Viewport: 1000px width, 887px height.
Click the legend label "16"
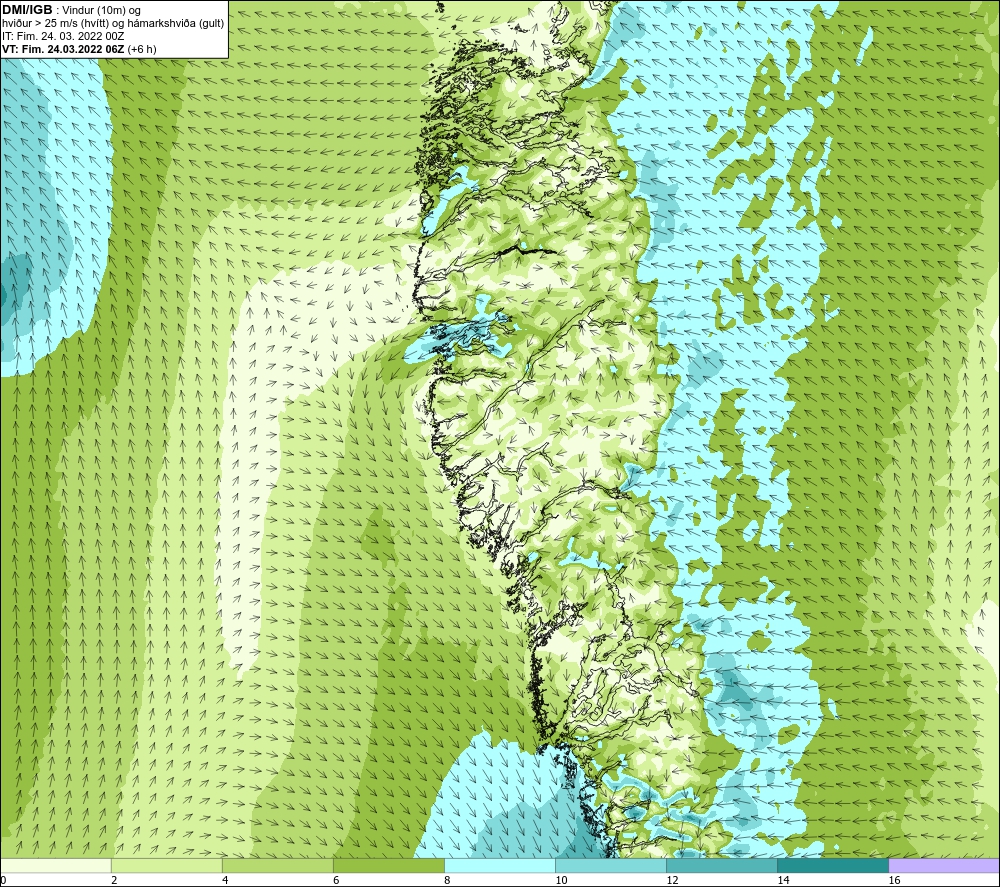[x=894, y=881]
